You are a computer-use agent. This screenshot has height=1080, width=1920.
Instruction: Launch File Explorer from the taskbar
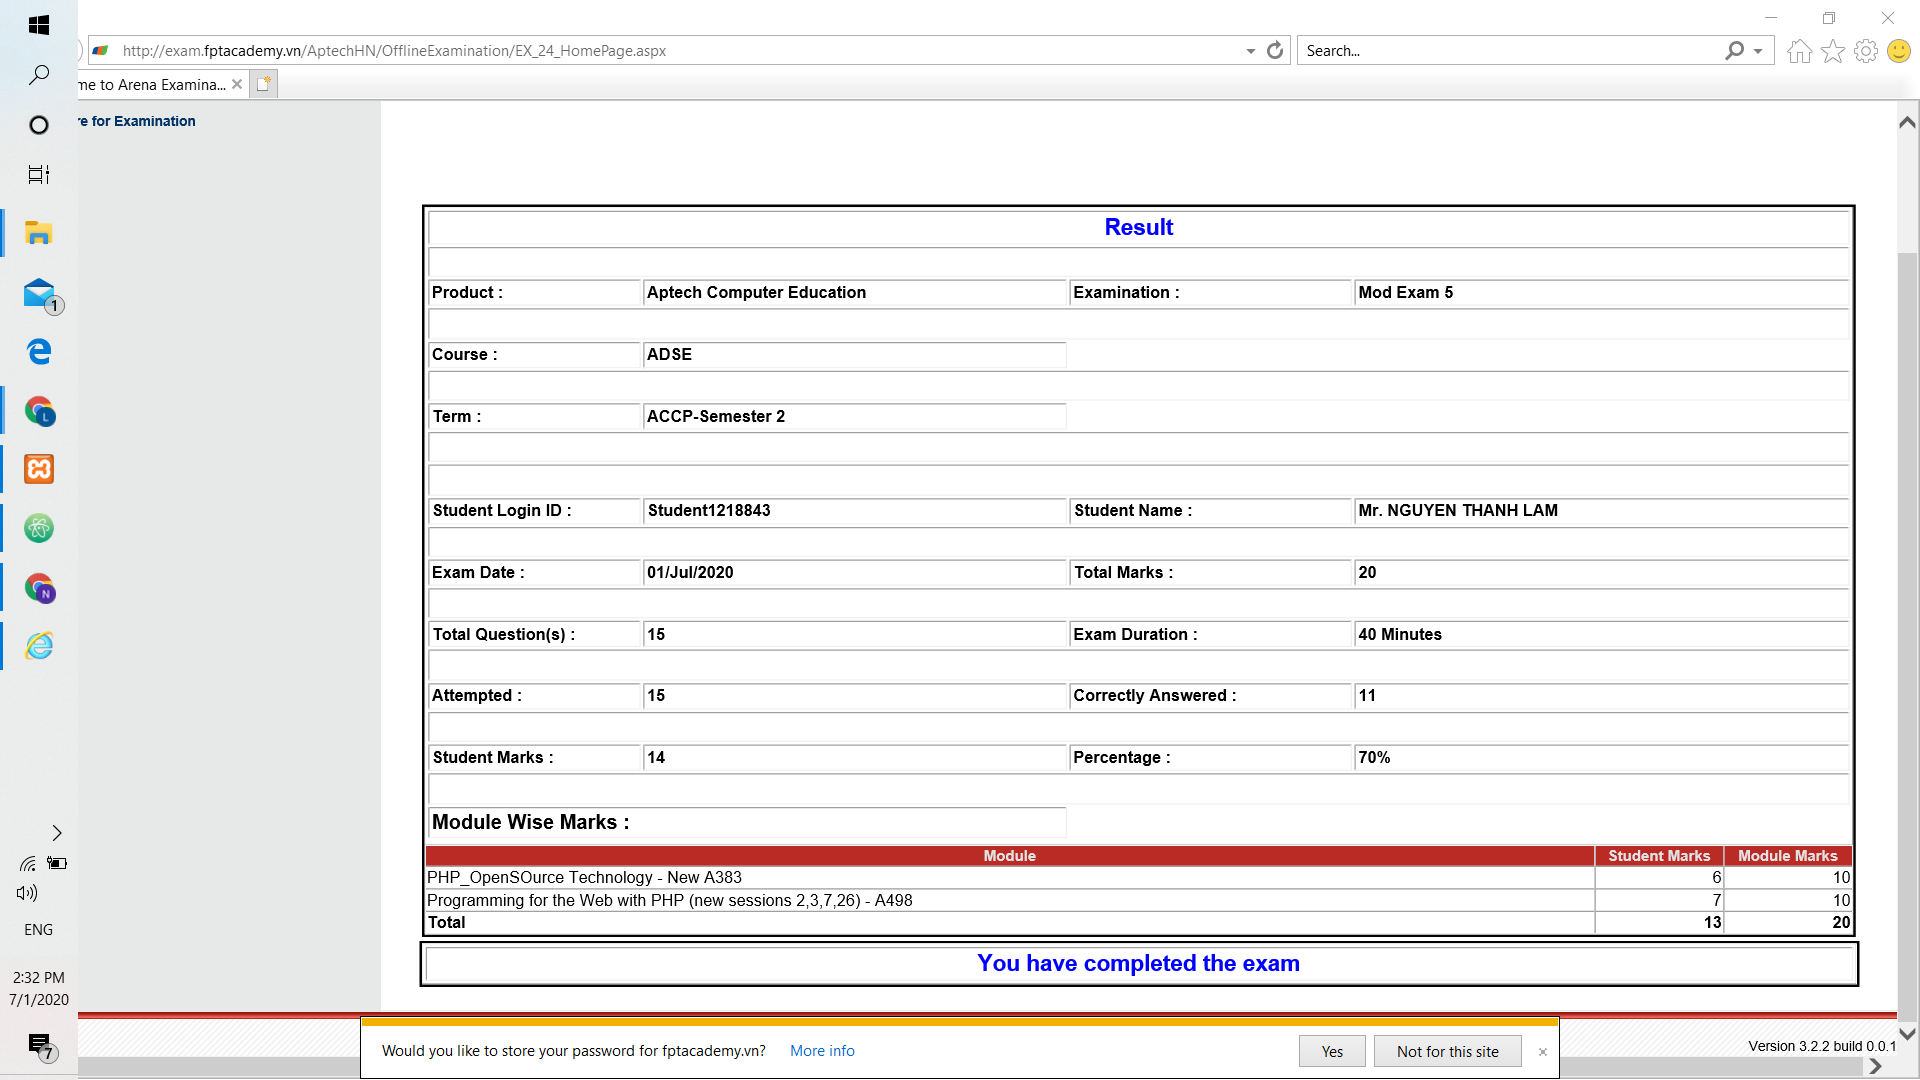[x=39, y=233]
